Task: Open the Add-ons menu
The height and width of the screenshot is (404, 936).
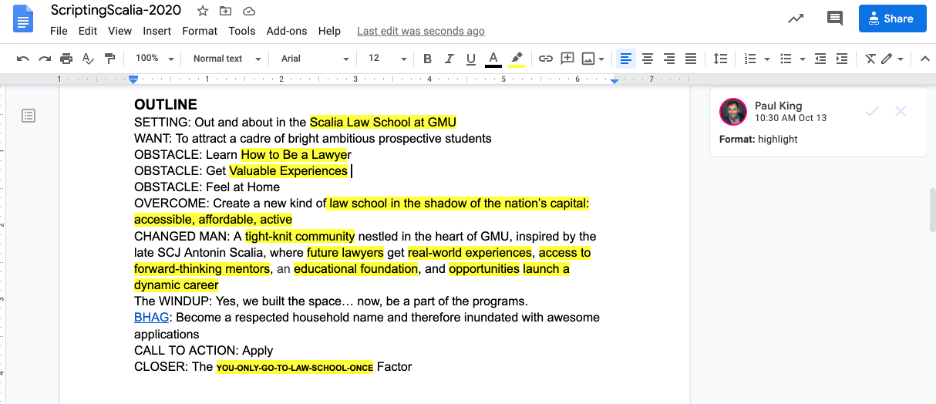Action: [287, 31]
